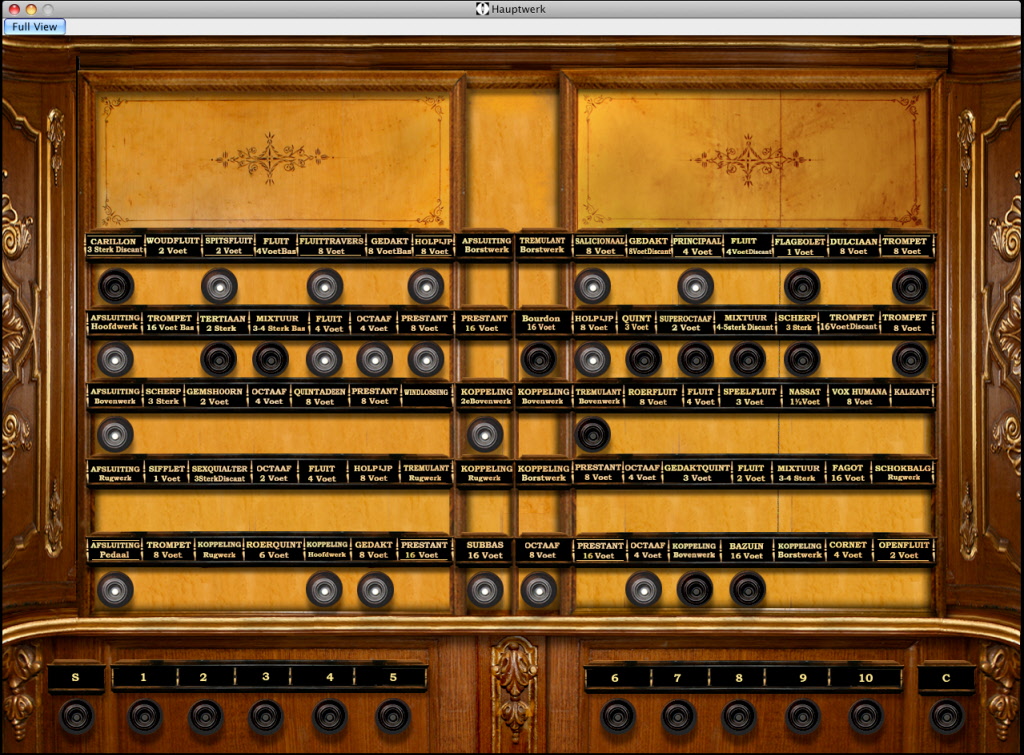Pull the Carillon 3 Sterk Discant knob
1024x755 pixels.
click(x=116, y=286)
